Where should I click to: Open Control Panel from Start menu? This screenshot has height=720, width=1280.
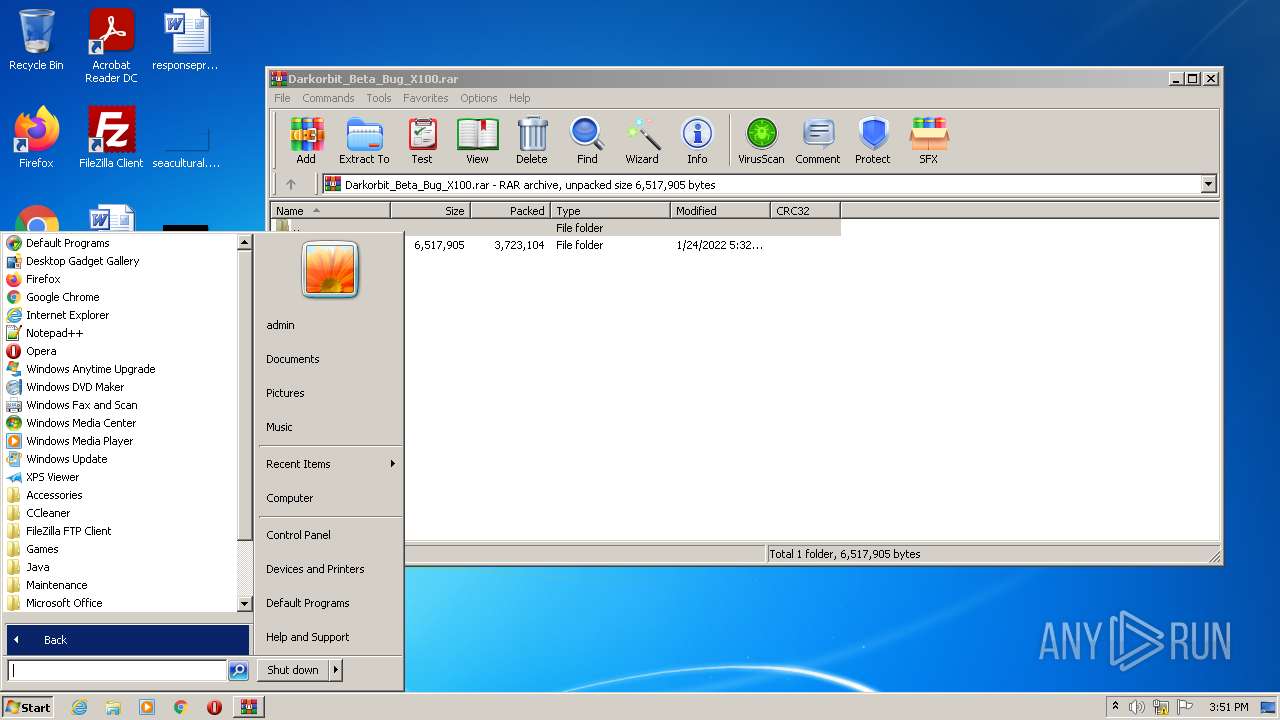tap(298, 535)
